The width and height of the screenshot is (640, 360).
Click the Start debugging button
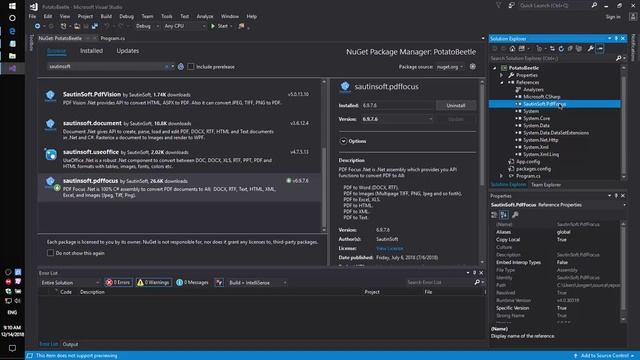220,26
